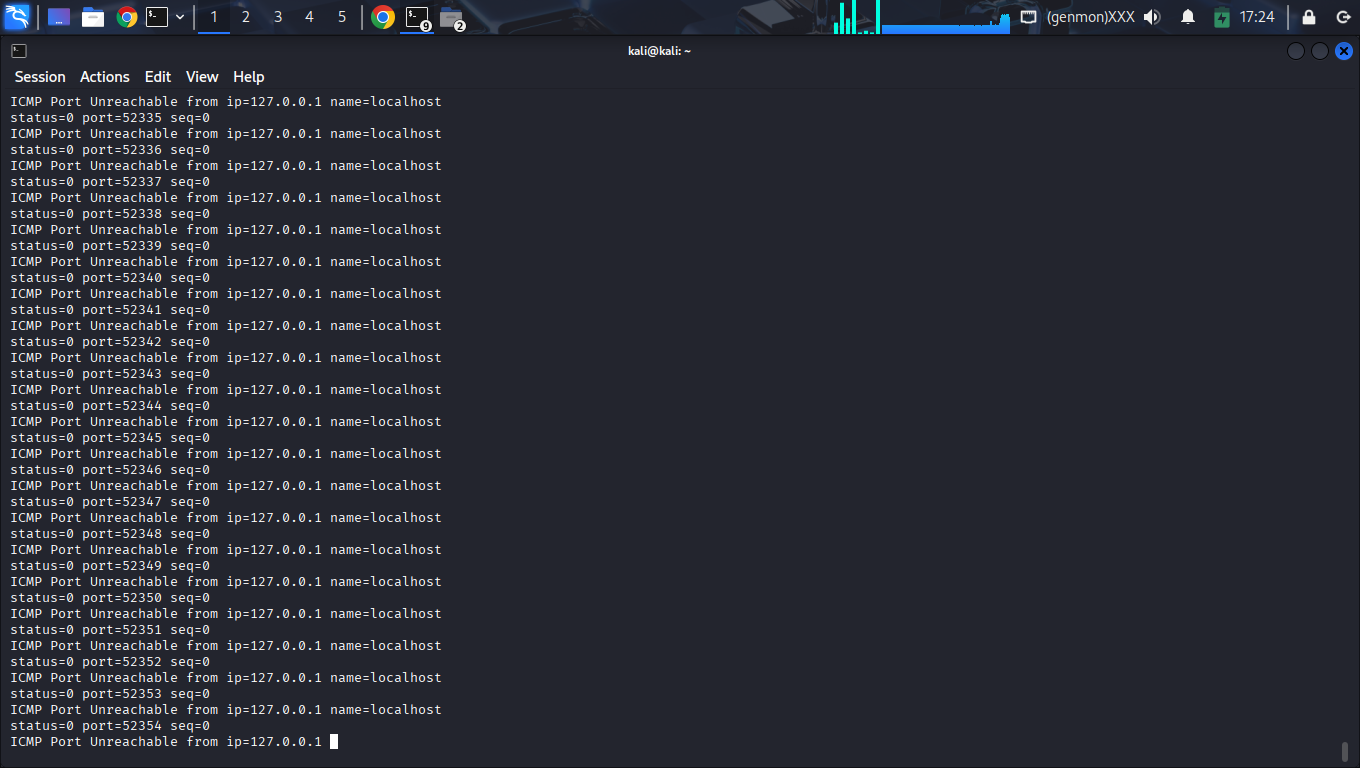Switch to workspace 3
The height and width of the screenshot is (768, 1360).
(x=278, y=17)
